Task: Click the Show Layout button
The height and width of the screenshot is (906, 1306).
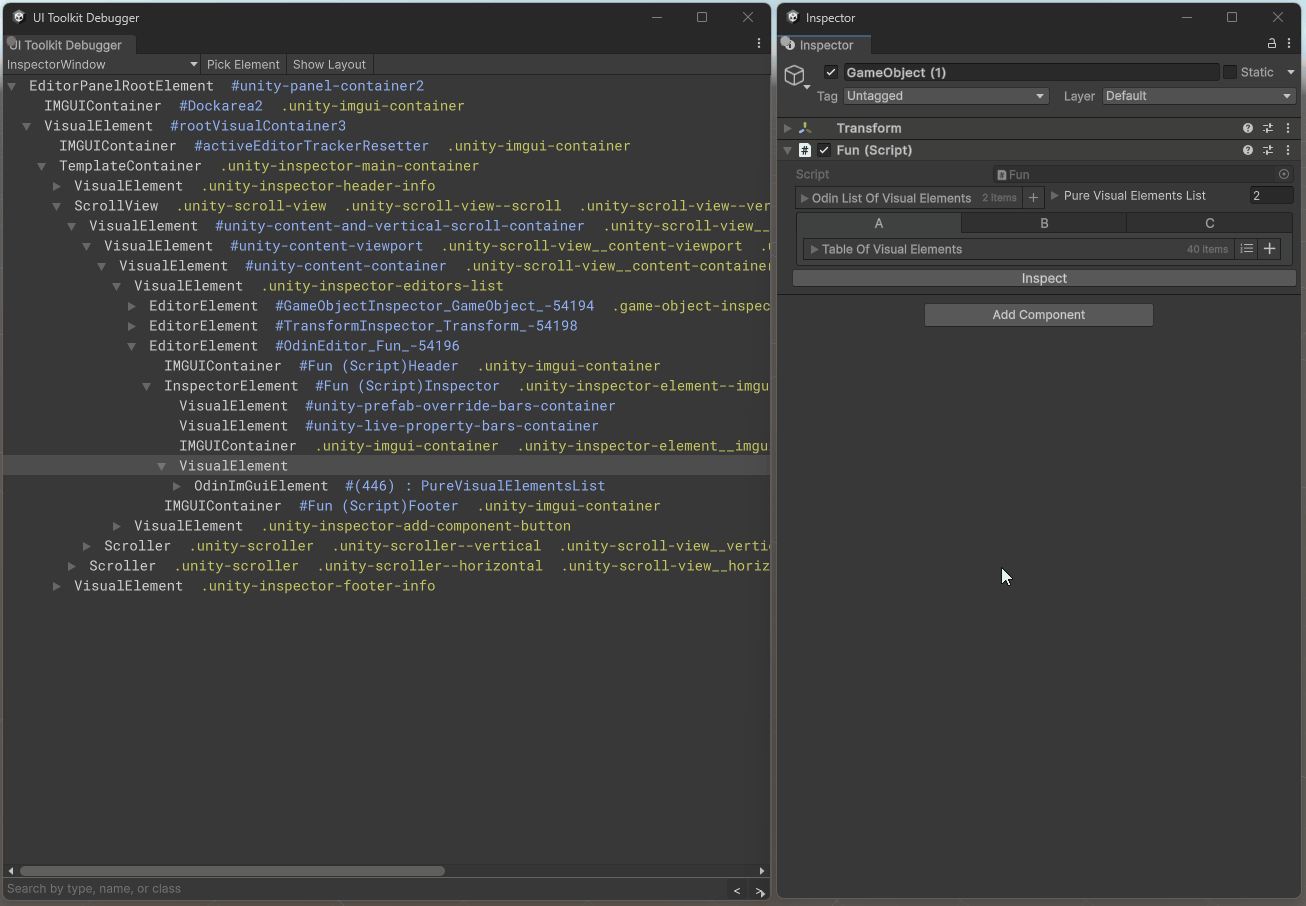Action: coord(329,64)
